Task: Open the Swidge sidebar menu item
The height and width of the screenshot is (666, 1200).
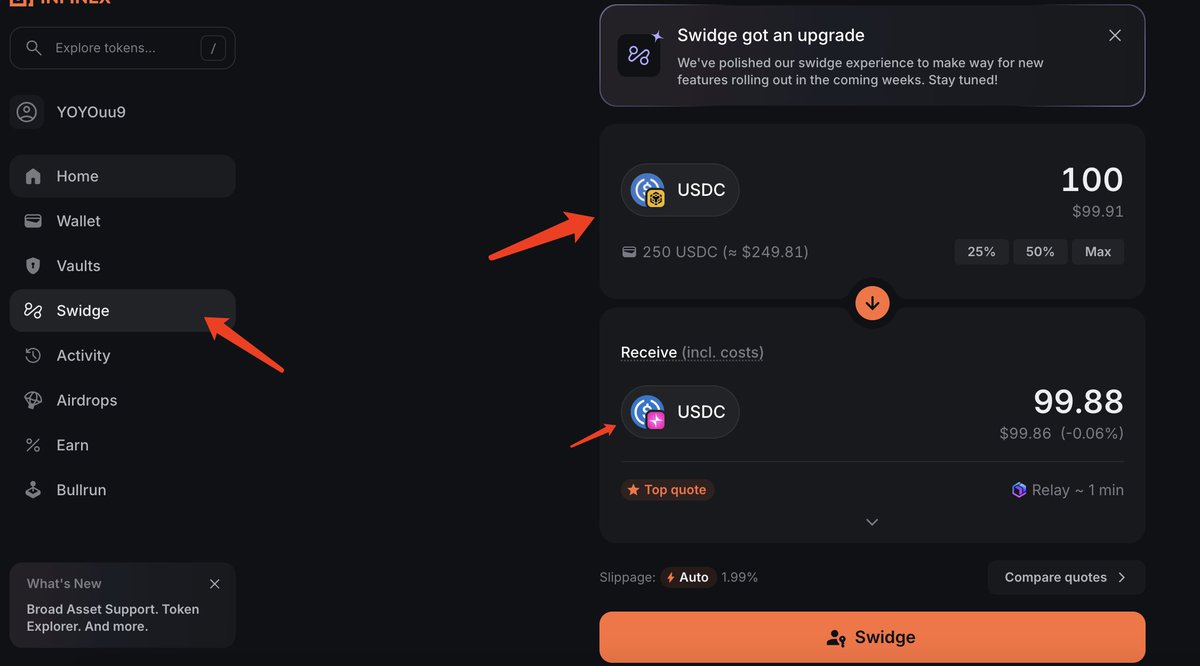Action: (122, 311)
